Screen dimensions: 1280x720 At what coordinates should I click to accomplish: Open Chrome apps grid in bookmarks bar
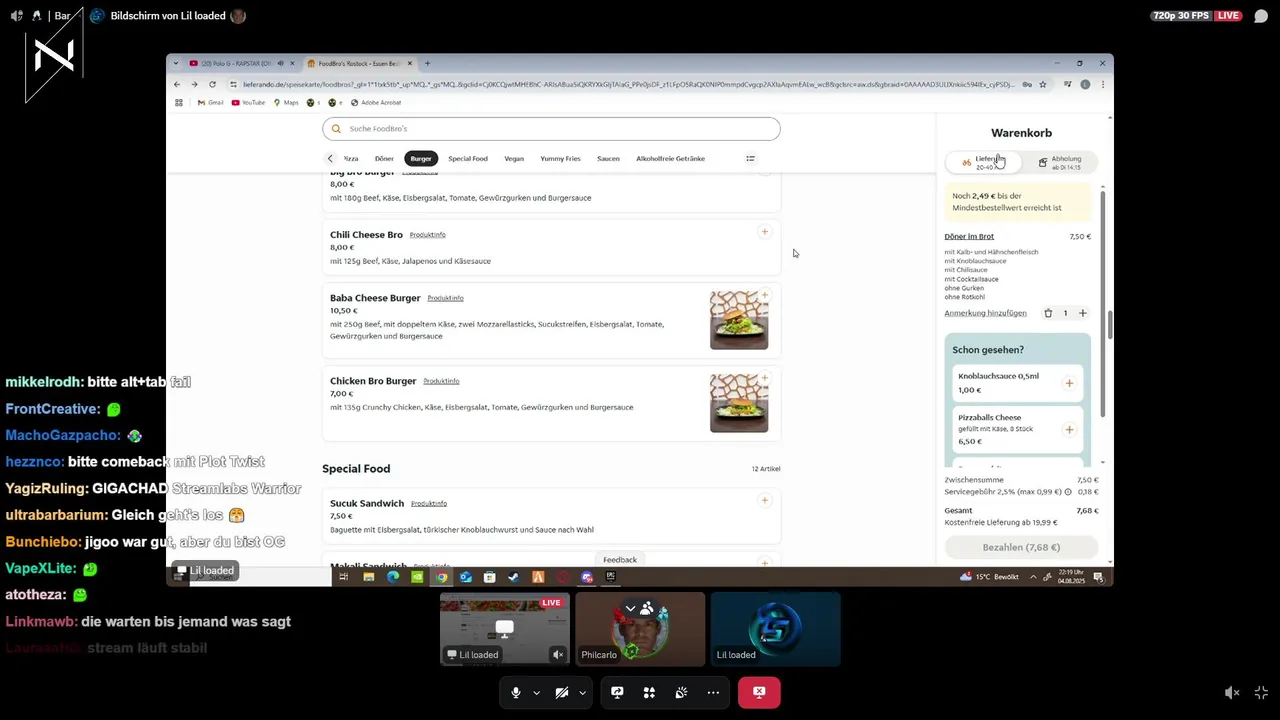[179, 102]
